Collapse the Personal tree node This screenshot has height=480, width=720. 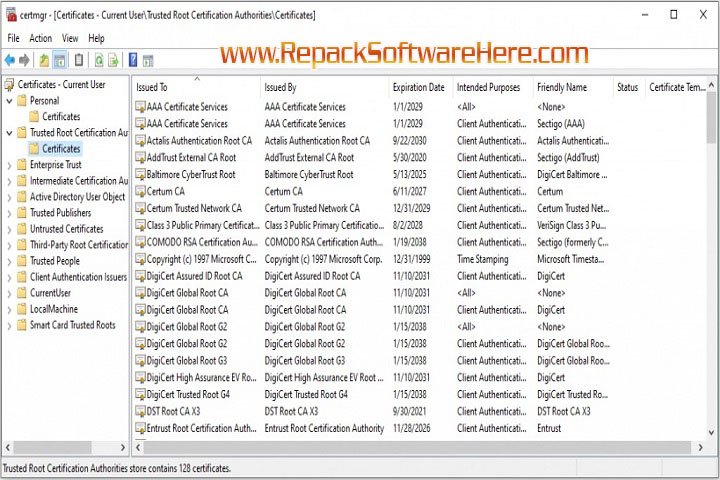(x=9, y=101)
